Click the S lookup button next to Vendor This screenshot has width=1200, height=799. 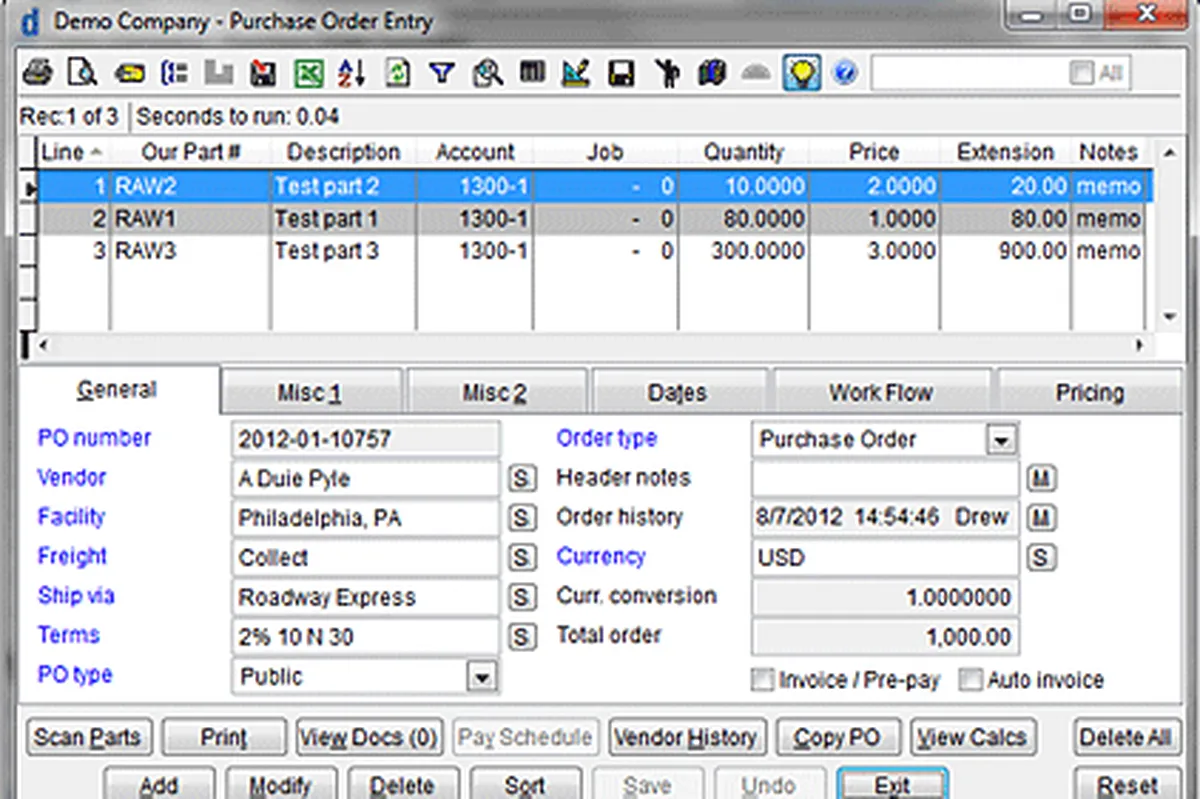(x=520, y=479)
